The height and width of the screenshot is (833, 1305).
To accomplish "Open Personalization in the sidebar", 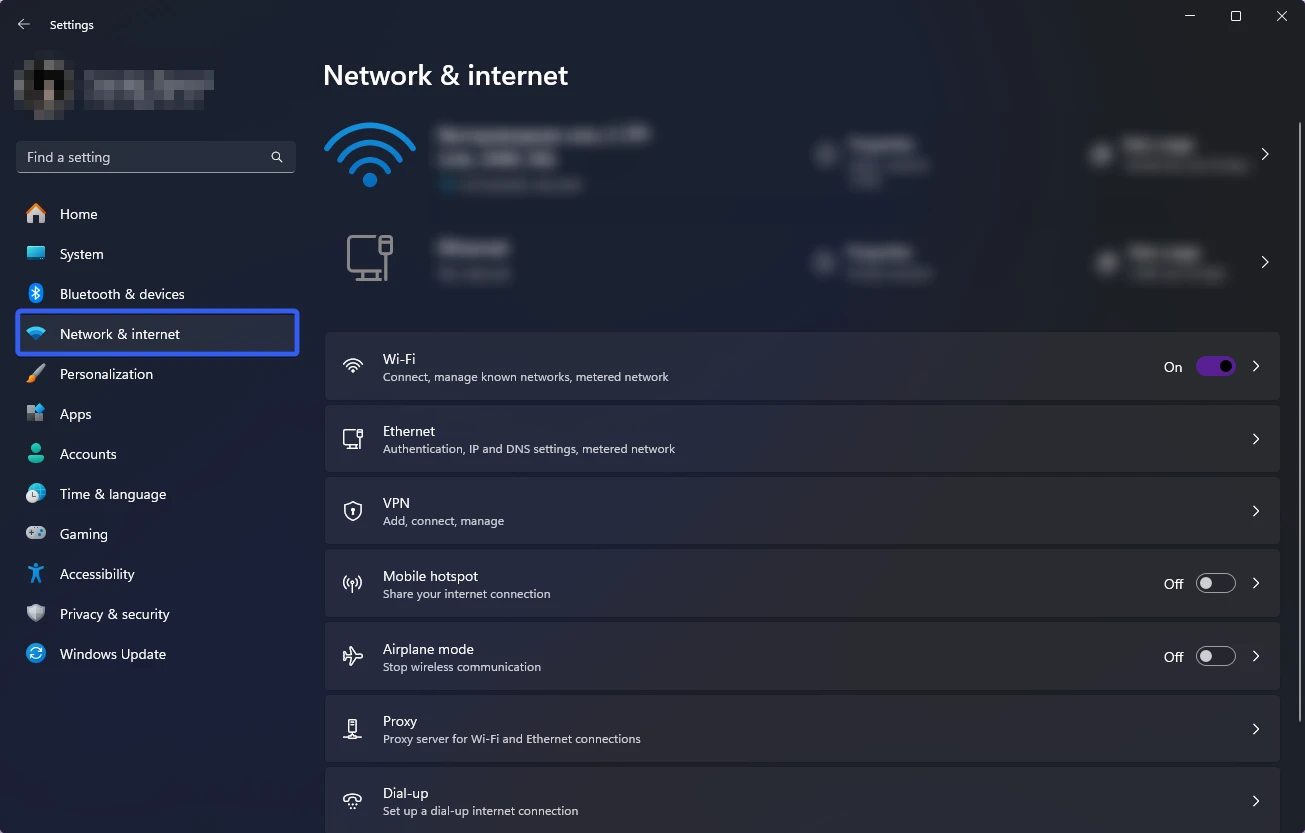I will pos(106,374).
